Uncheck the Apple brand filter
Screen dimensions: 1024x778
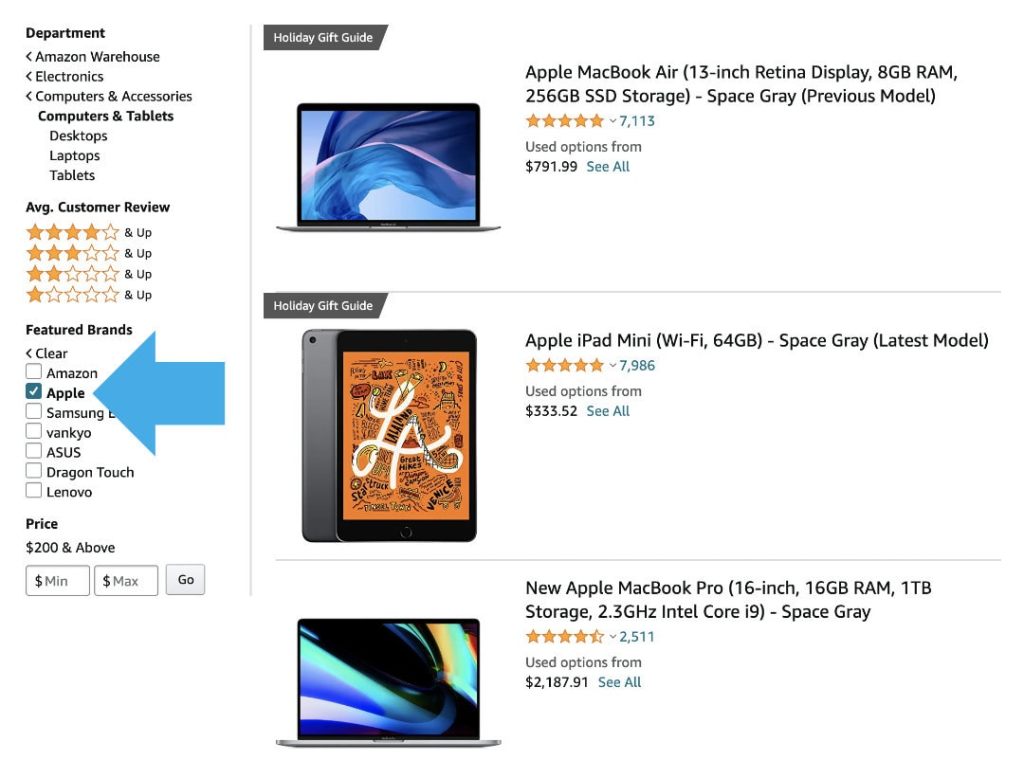tap(33, 391)
